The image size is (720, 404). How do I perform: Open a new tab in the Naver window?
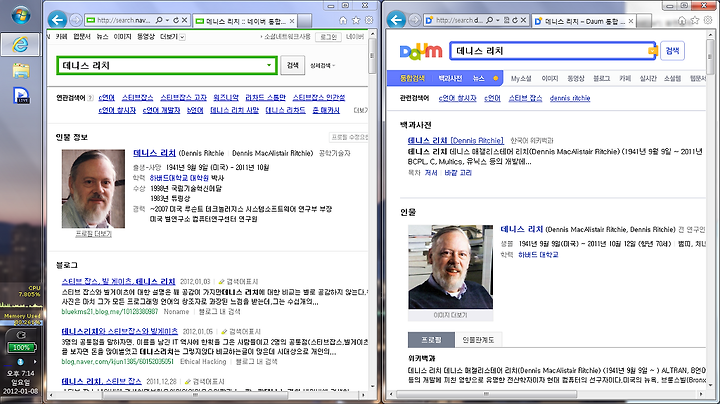[x=305, y=21]
